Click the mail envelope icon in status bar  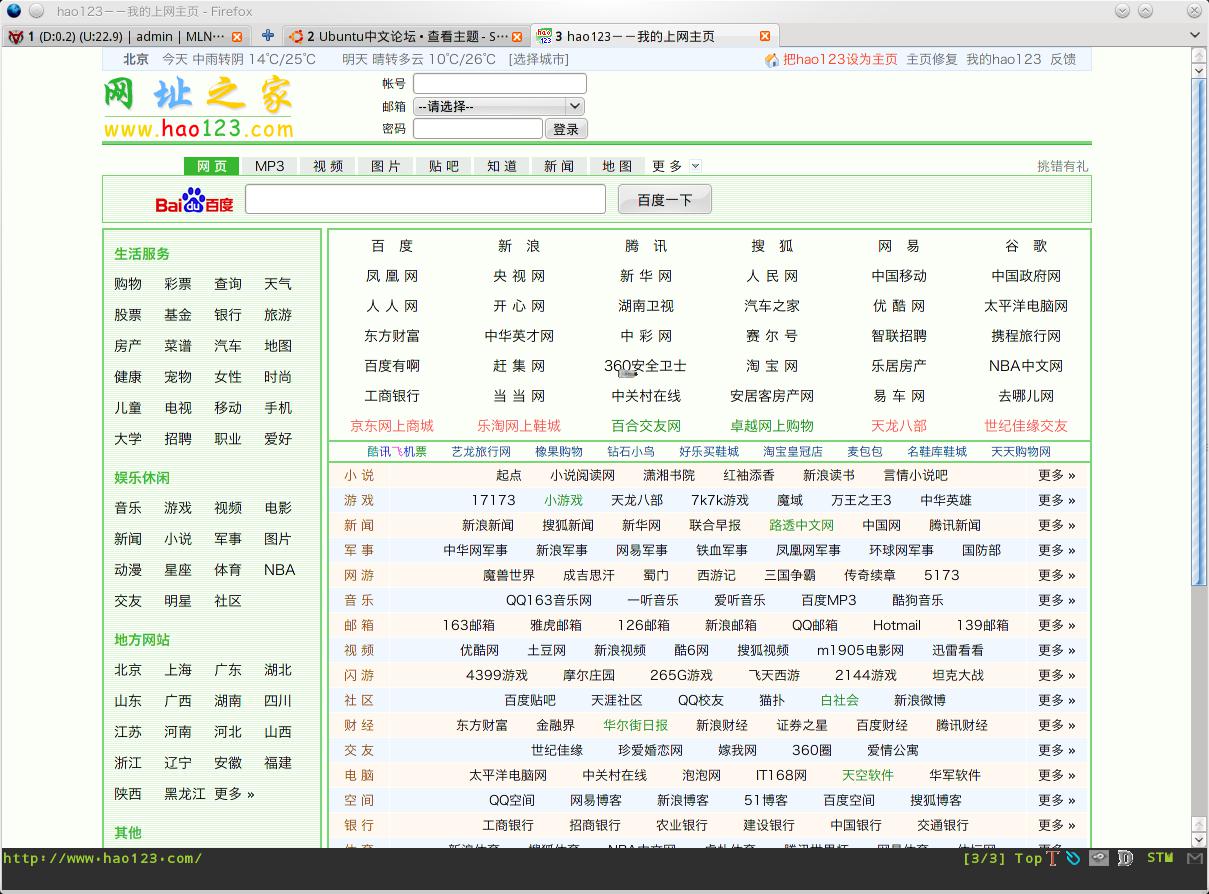pyautogui.click(x=1195, y=858)
